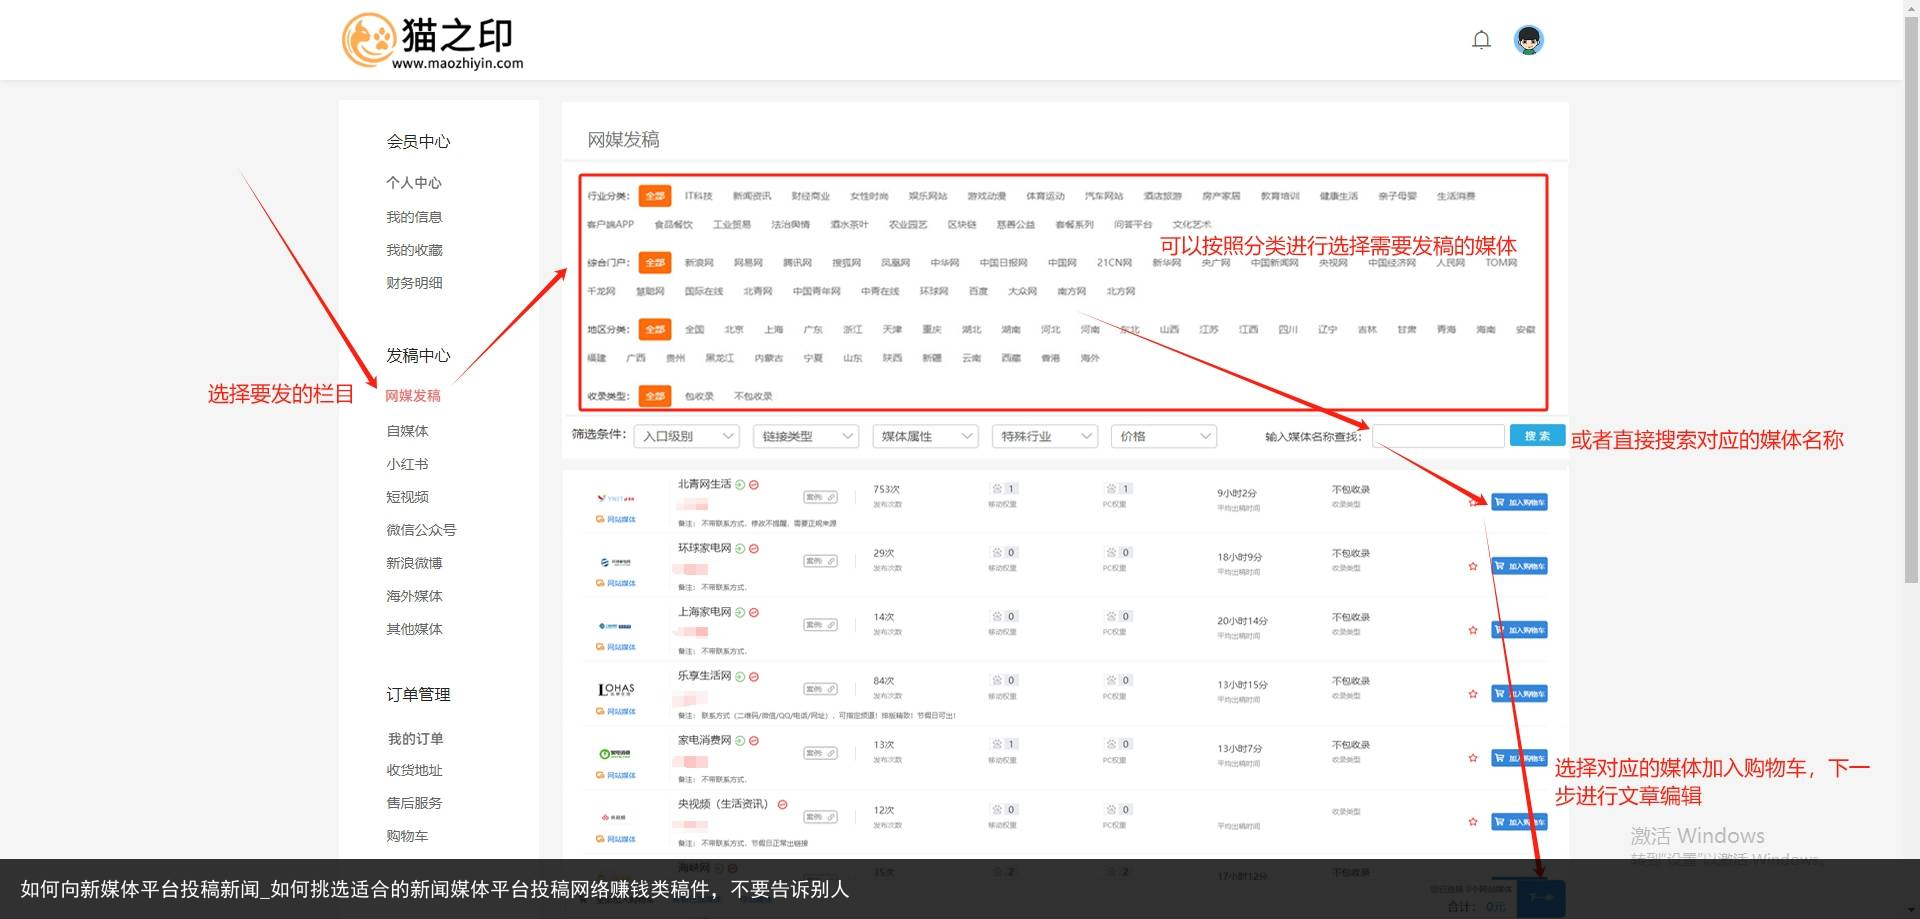
Task: Select 全部 in 综合门户 filter
Action: [655, 263]
